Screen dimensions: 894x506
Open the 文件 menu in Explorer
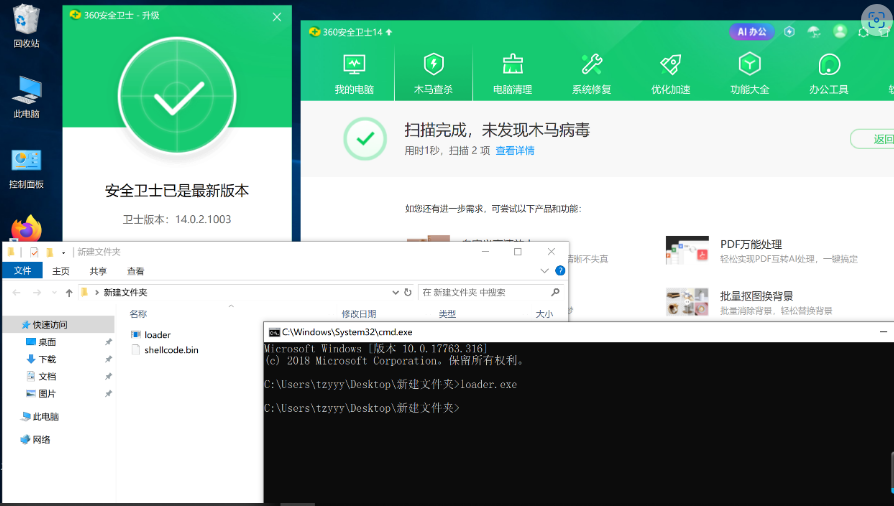point(22,270)
